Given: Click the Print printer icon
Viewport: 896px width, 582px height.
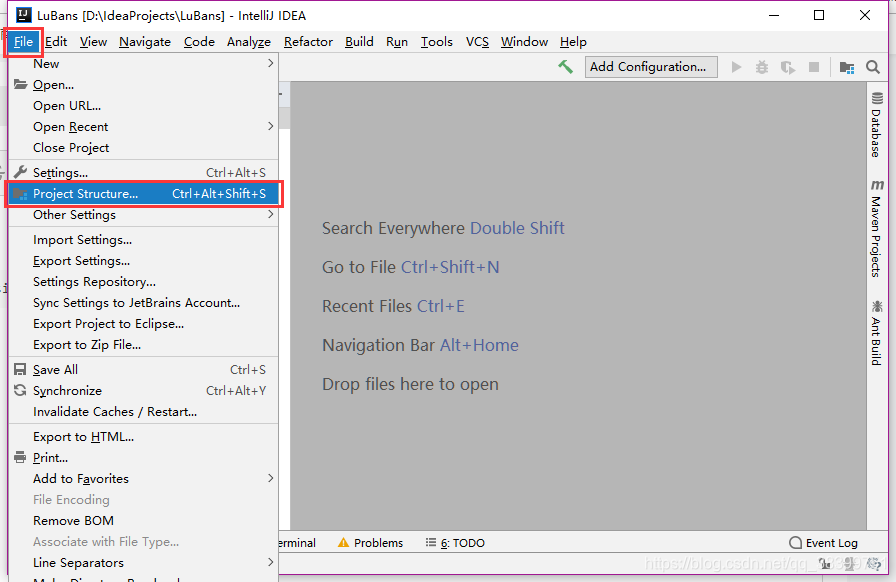Looking at the screenshot, I should pos(20,457).
